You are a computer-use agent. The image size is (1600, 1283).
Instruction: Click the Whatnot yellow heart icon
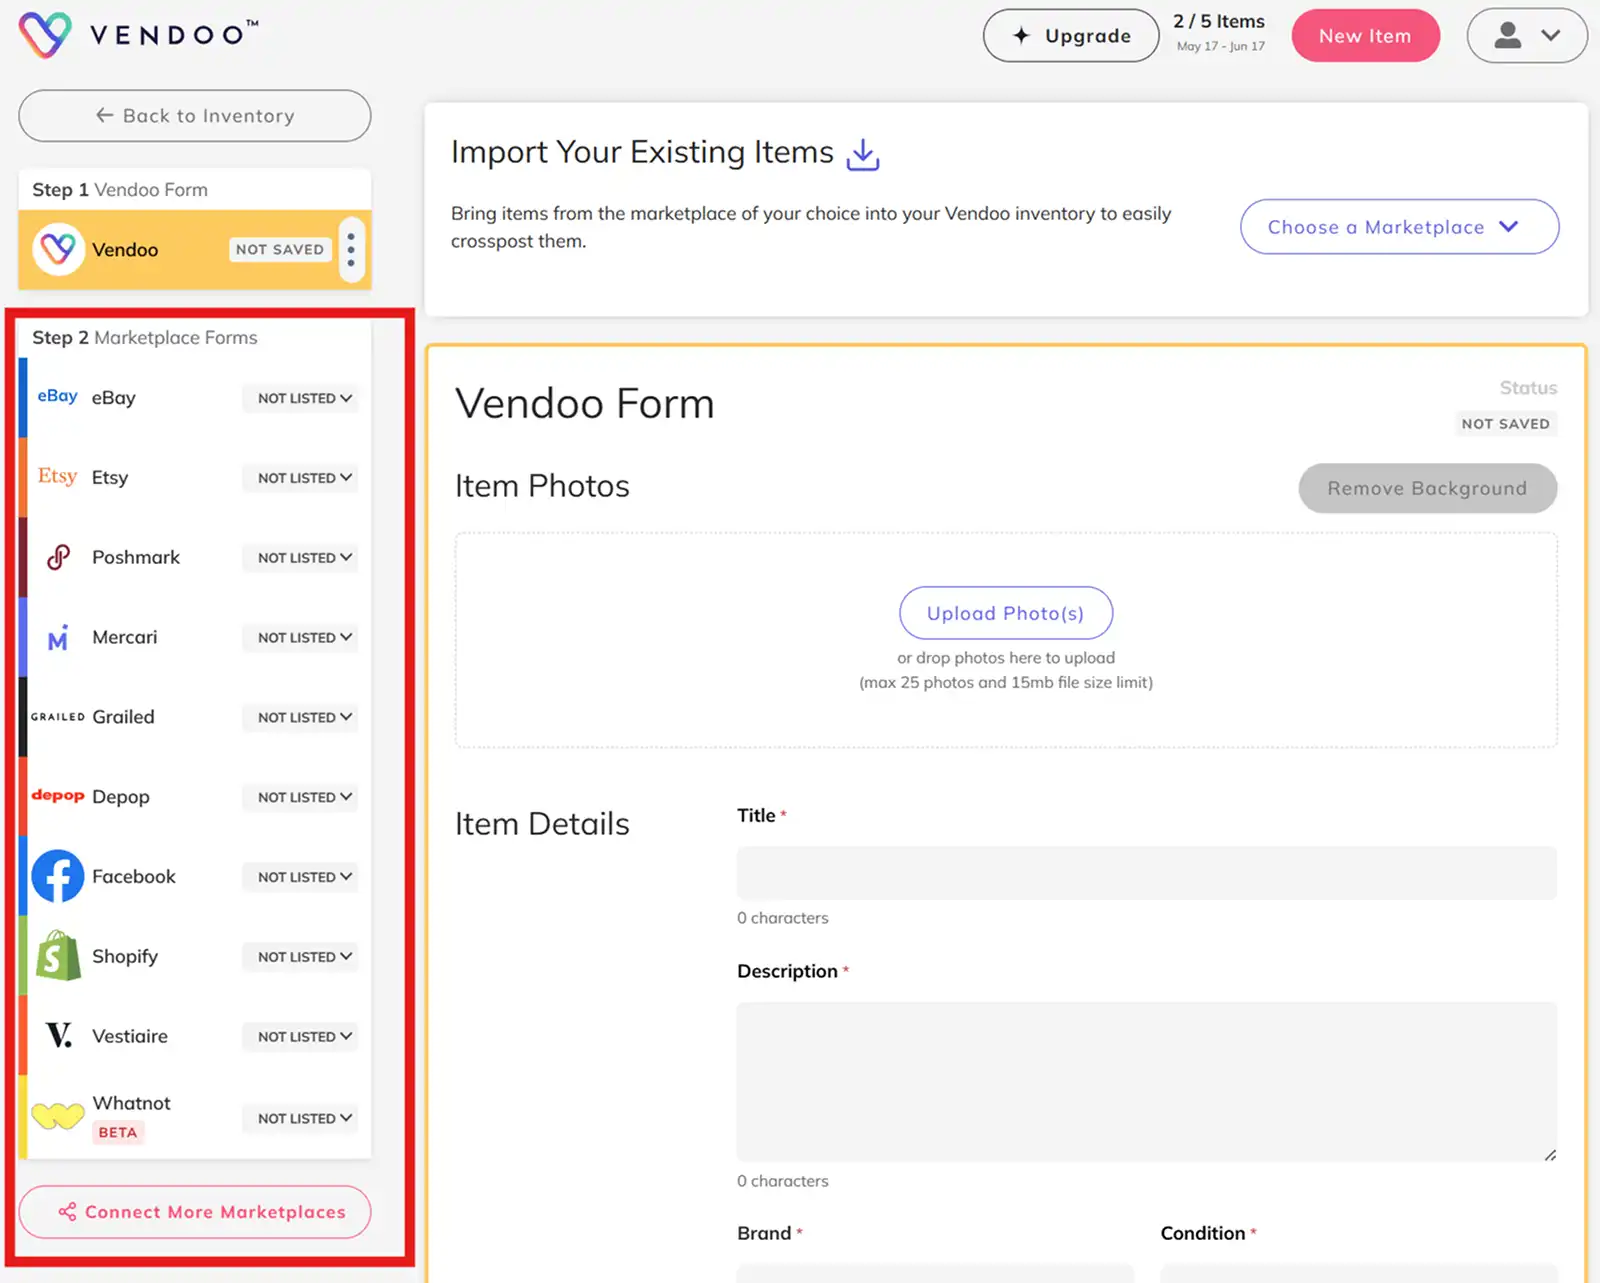click(x=58, y=1116)
